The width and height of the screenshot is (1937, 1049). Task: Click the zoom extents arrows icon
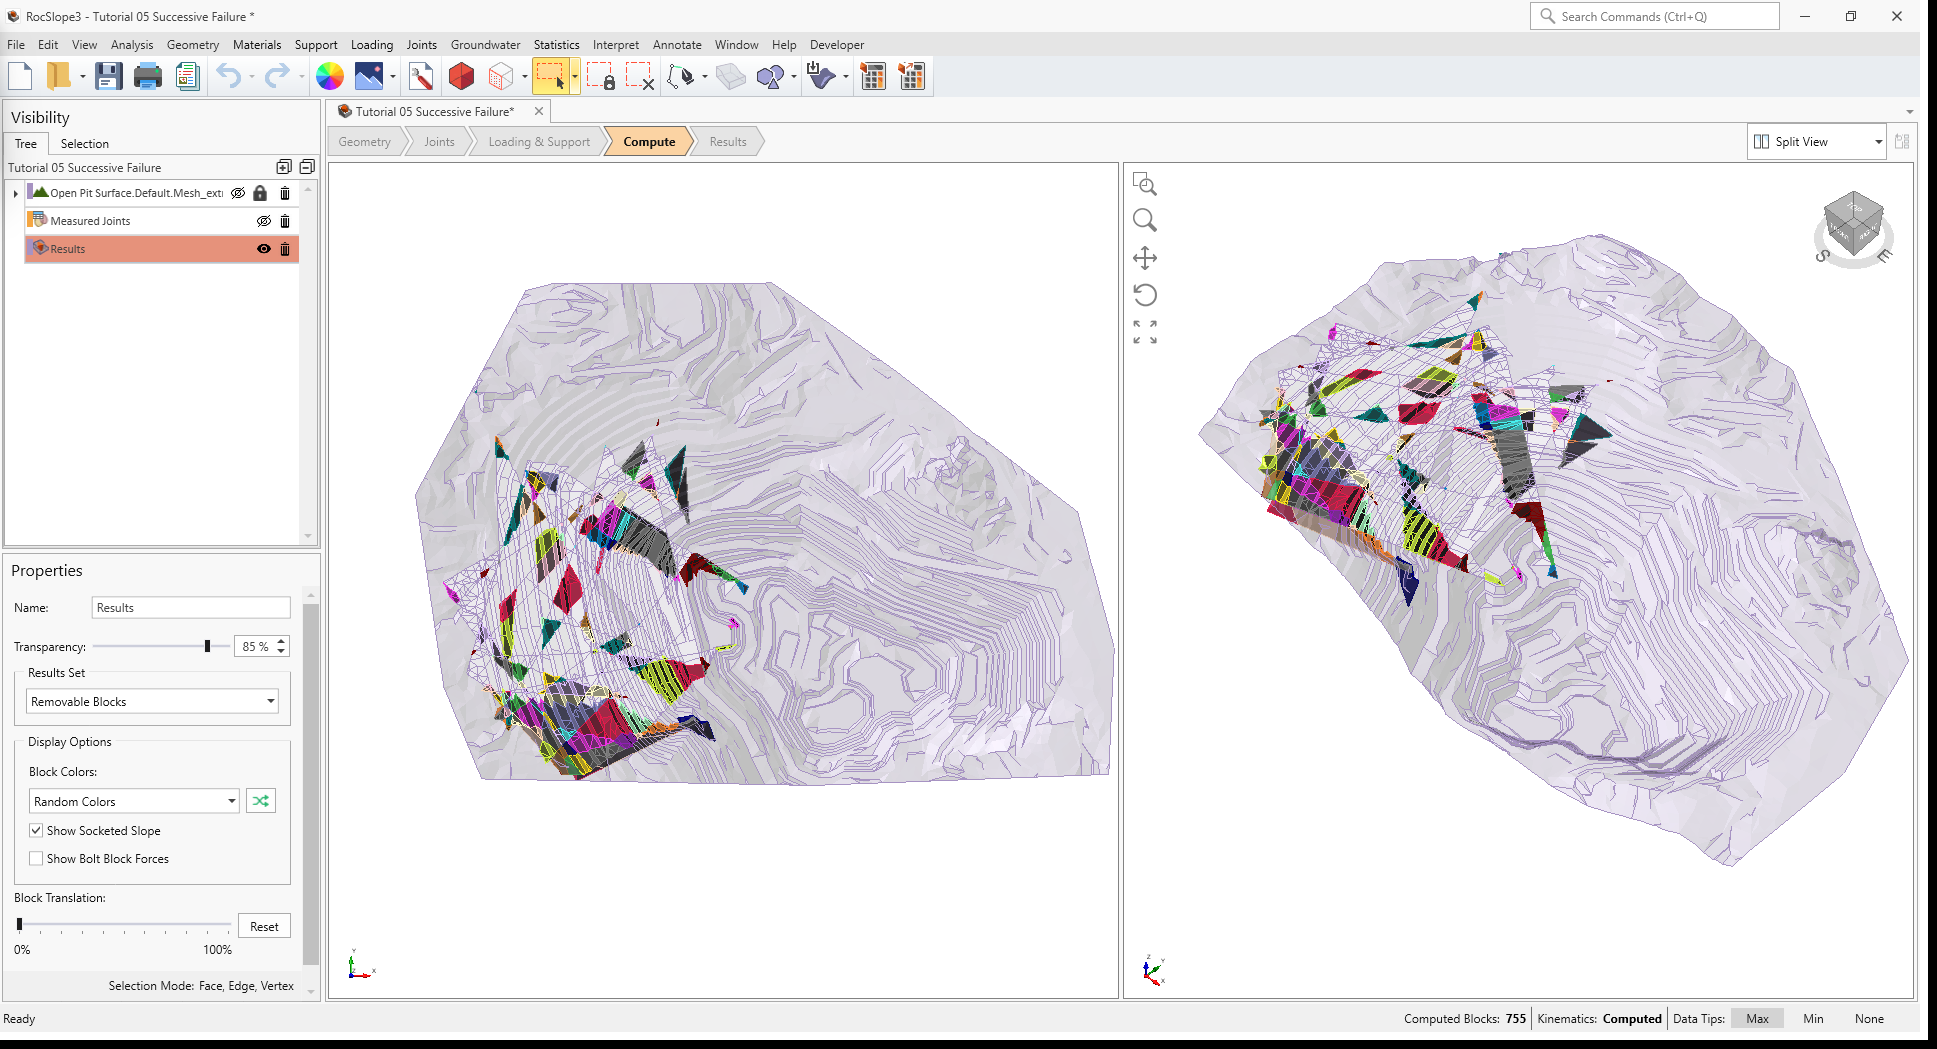click(1145, 332)
